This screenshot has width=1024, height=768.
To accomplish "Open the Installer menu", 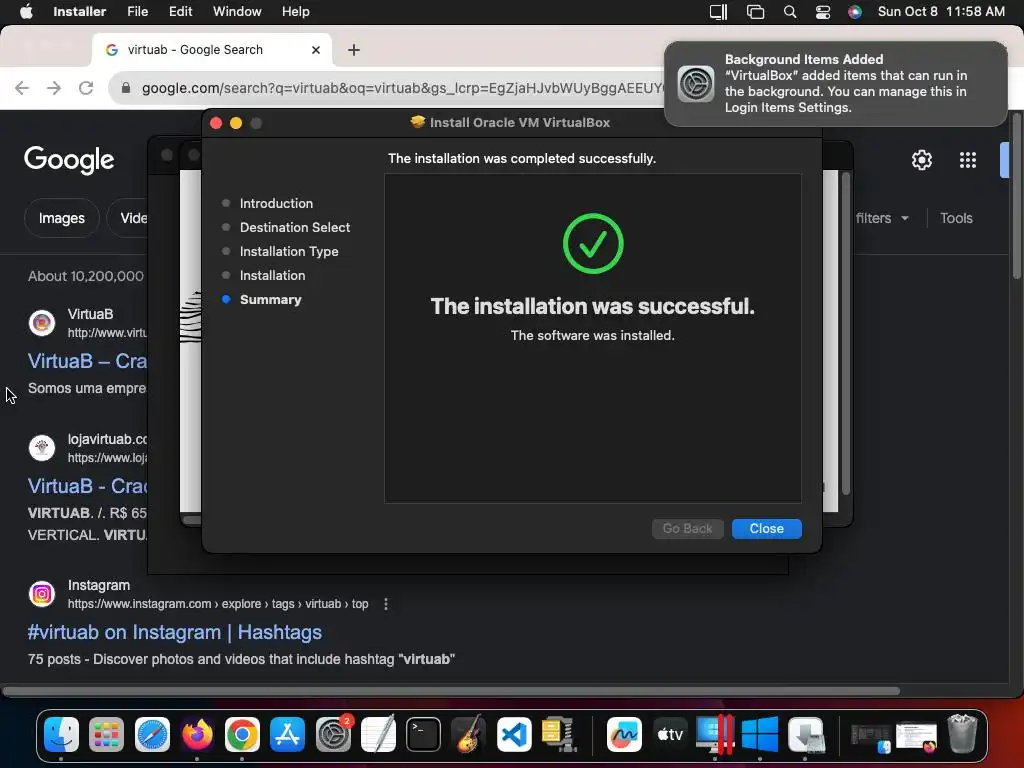I will (79, 12).
